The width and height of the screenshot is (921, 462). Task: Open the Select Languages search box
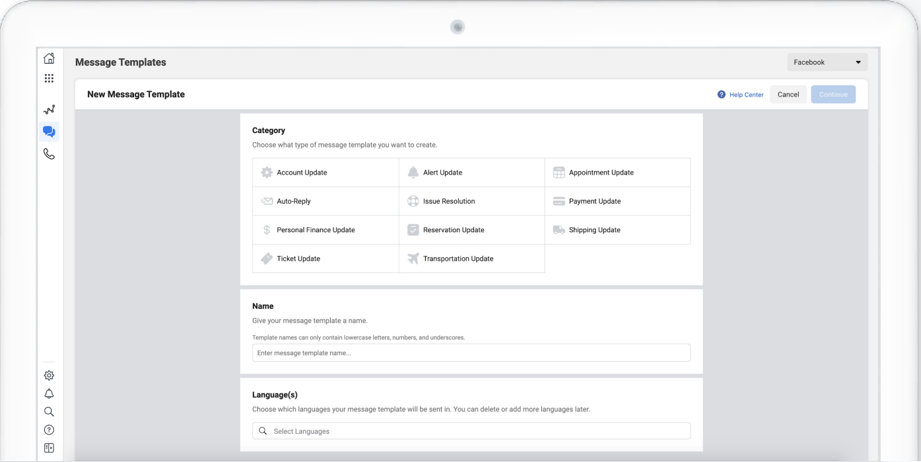tap(472, 431)
